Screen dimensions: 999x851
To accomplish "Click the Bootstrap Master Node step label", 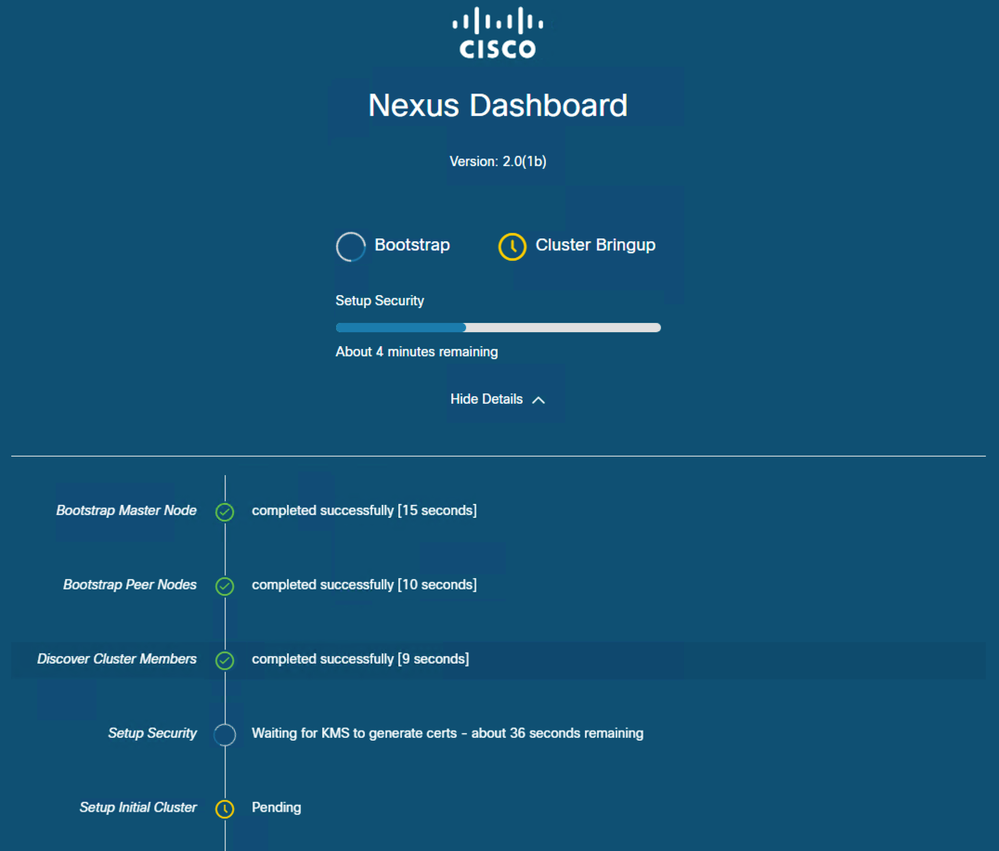I will tap(126, 510).
